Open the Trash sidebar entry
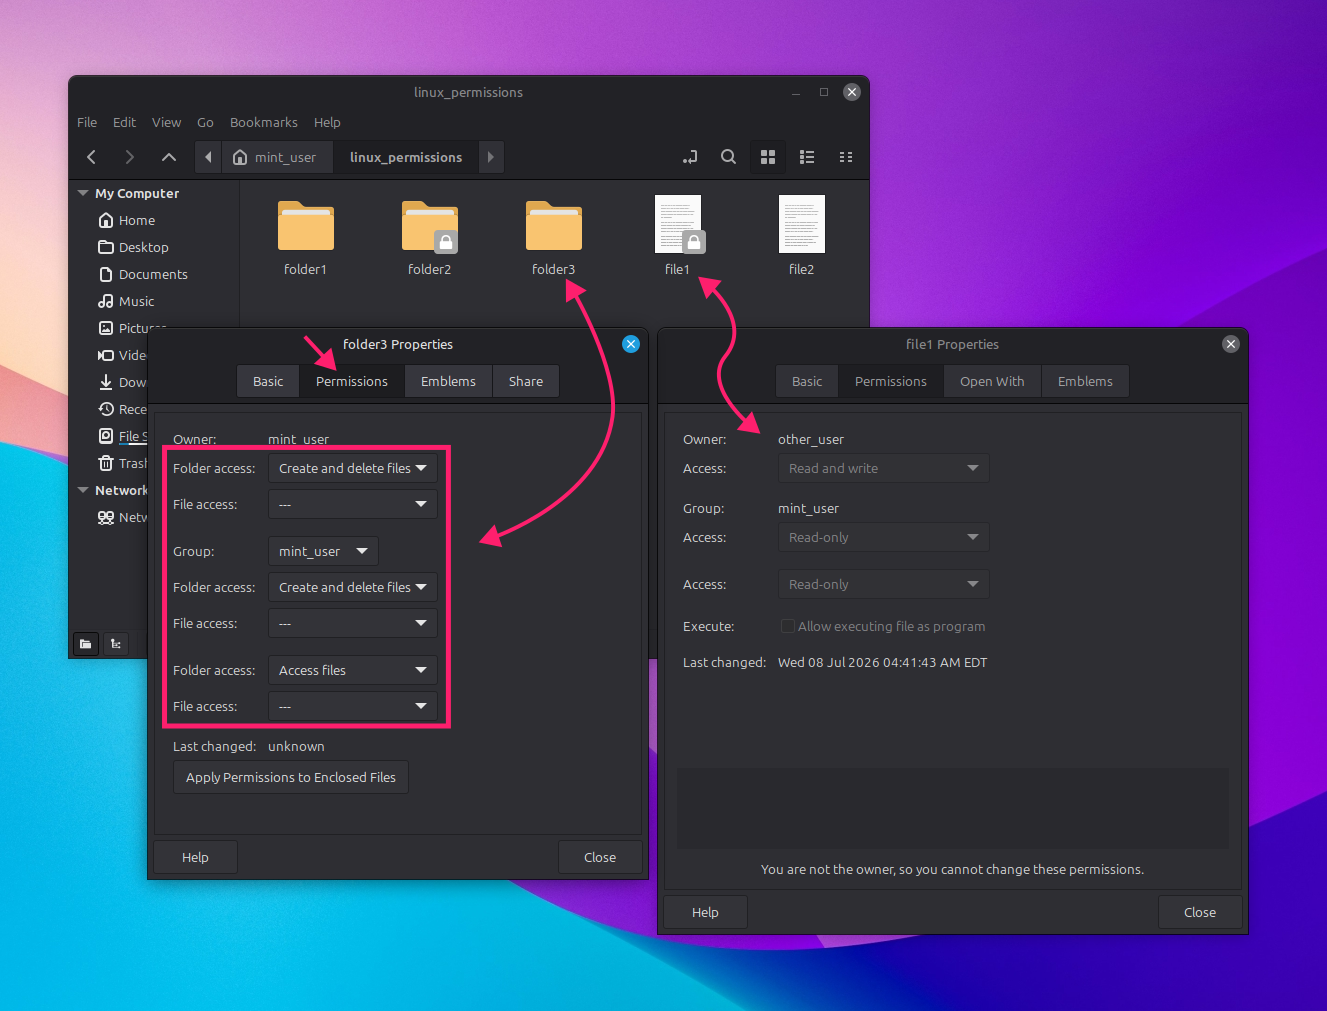Viewport: 1327px width, 1011px height. pos(122,463)
